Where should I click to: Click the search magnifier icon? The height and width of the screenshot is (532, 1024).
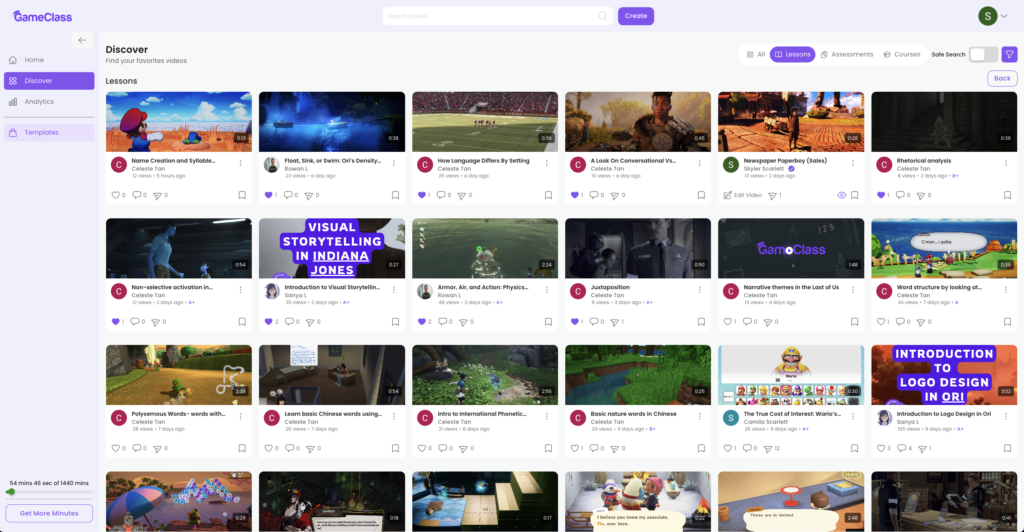point(603,16)
